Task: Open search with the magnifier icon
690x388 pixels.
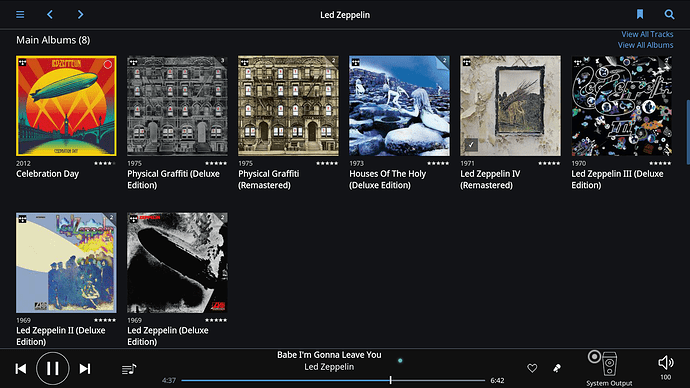Action: [669, 15]
